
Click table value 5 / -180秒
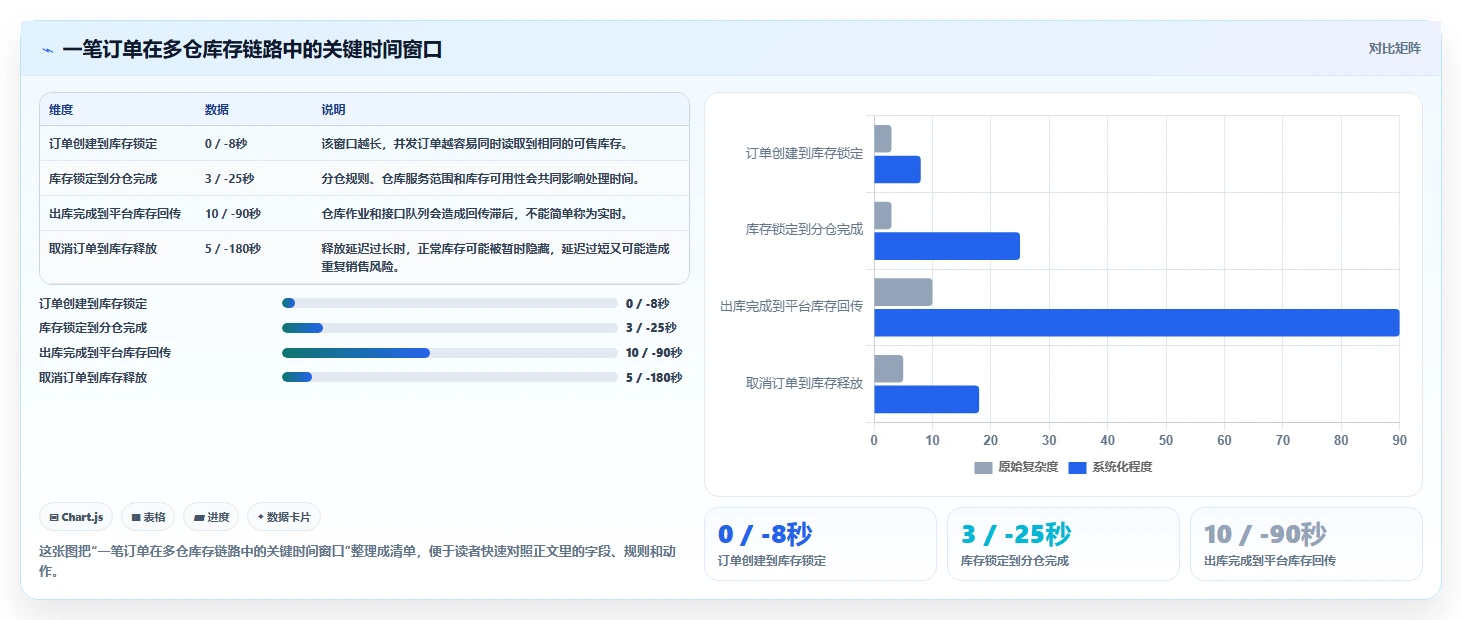tap(233, 249)
